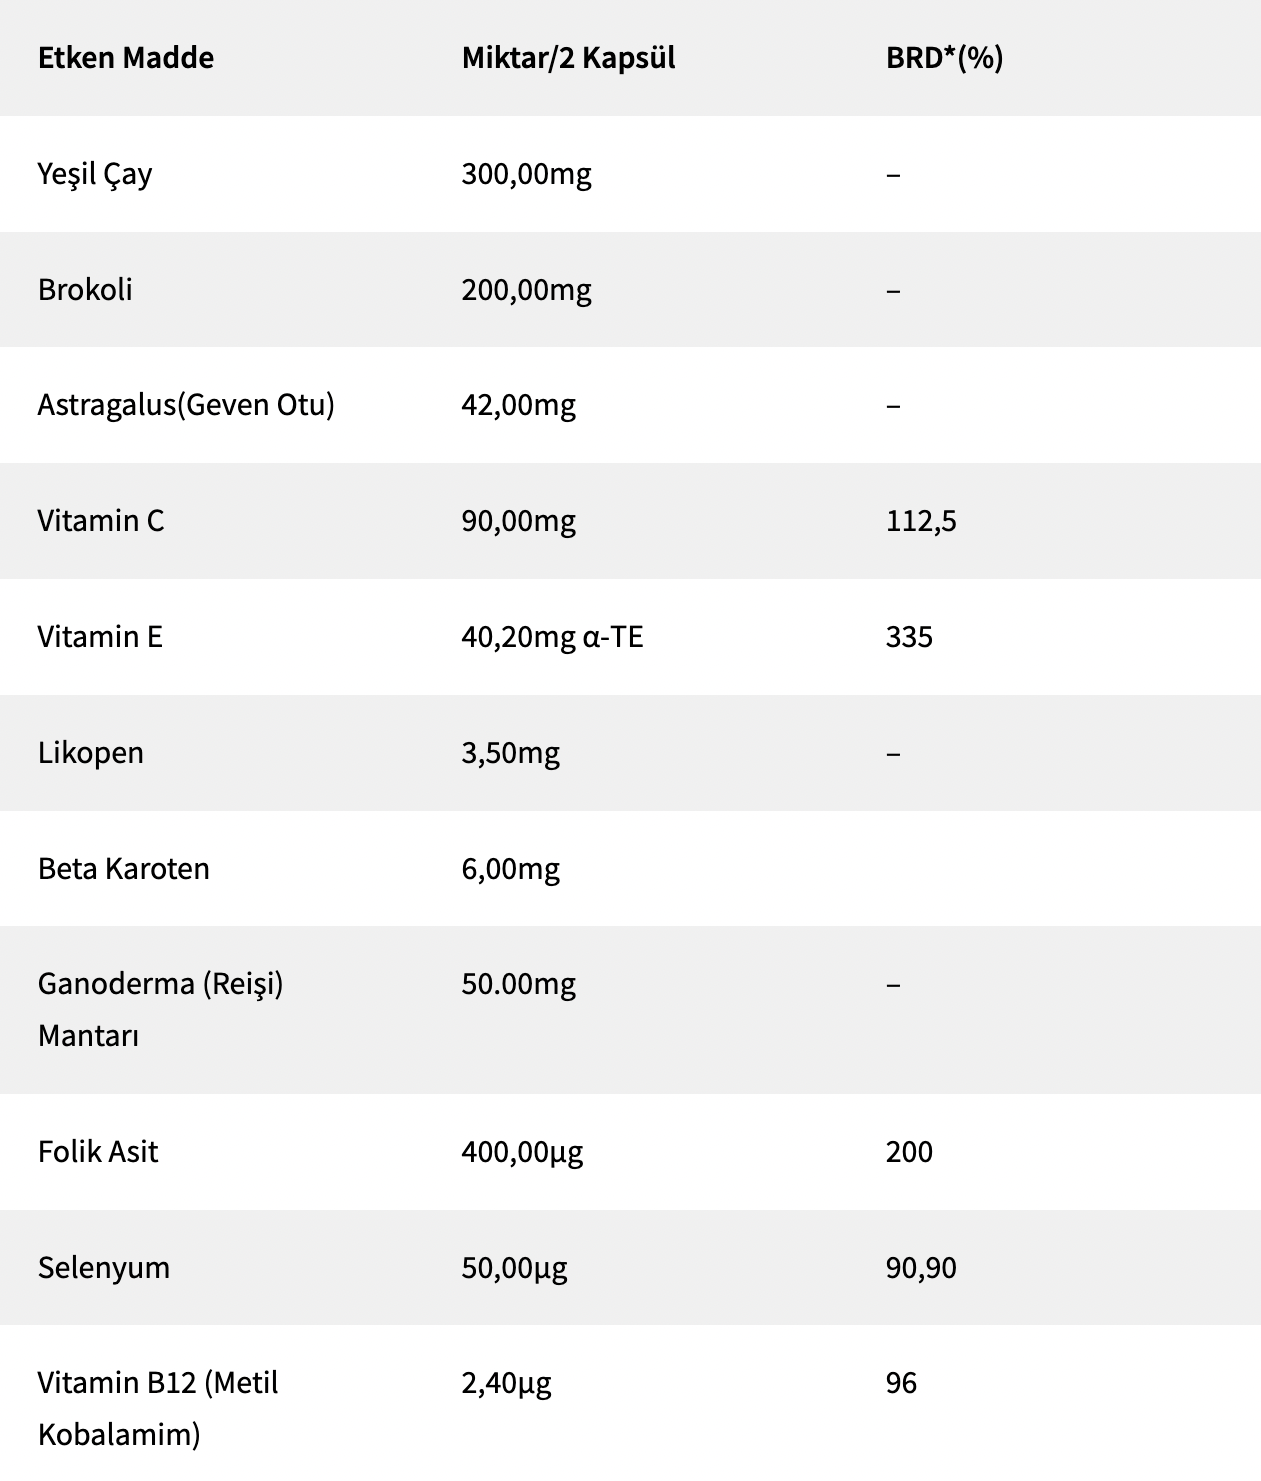Click the 112,5 BRD percentage value
The image size is (1261, 1481).
coord(921,521)
